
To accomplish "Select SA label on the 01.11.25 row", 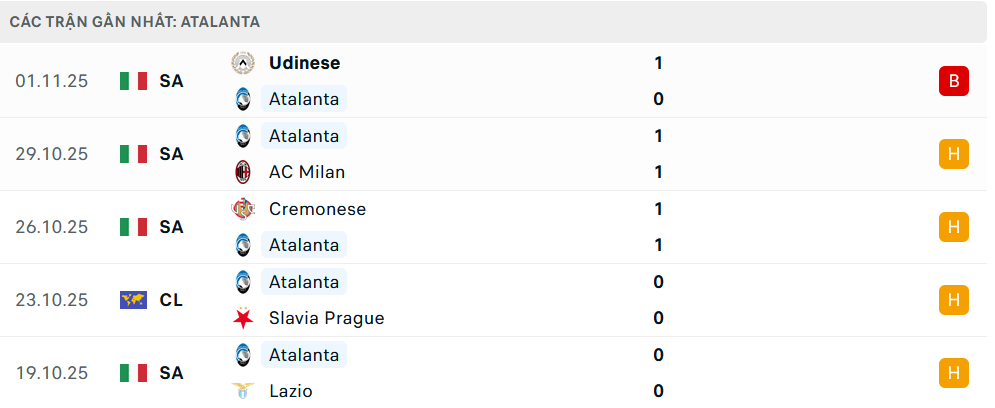I will (171, 81).
